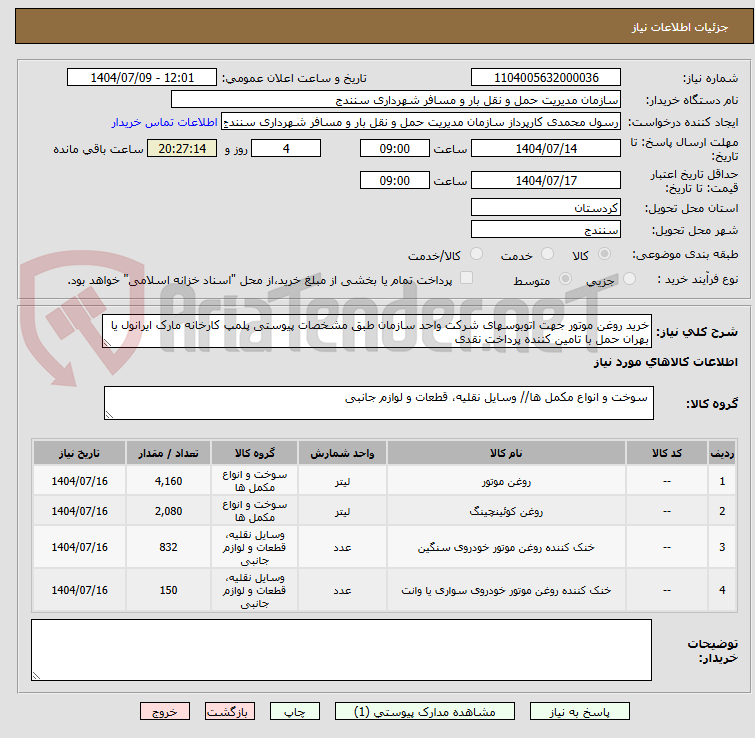
Task: Choose the کالا/خدمت radio option
Action: coord(476,255)
